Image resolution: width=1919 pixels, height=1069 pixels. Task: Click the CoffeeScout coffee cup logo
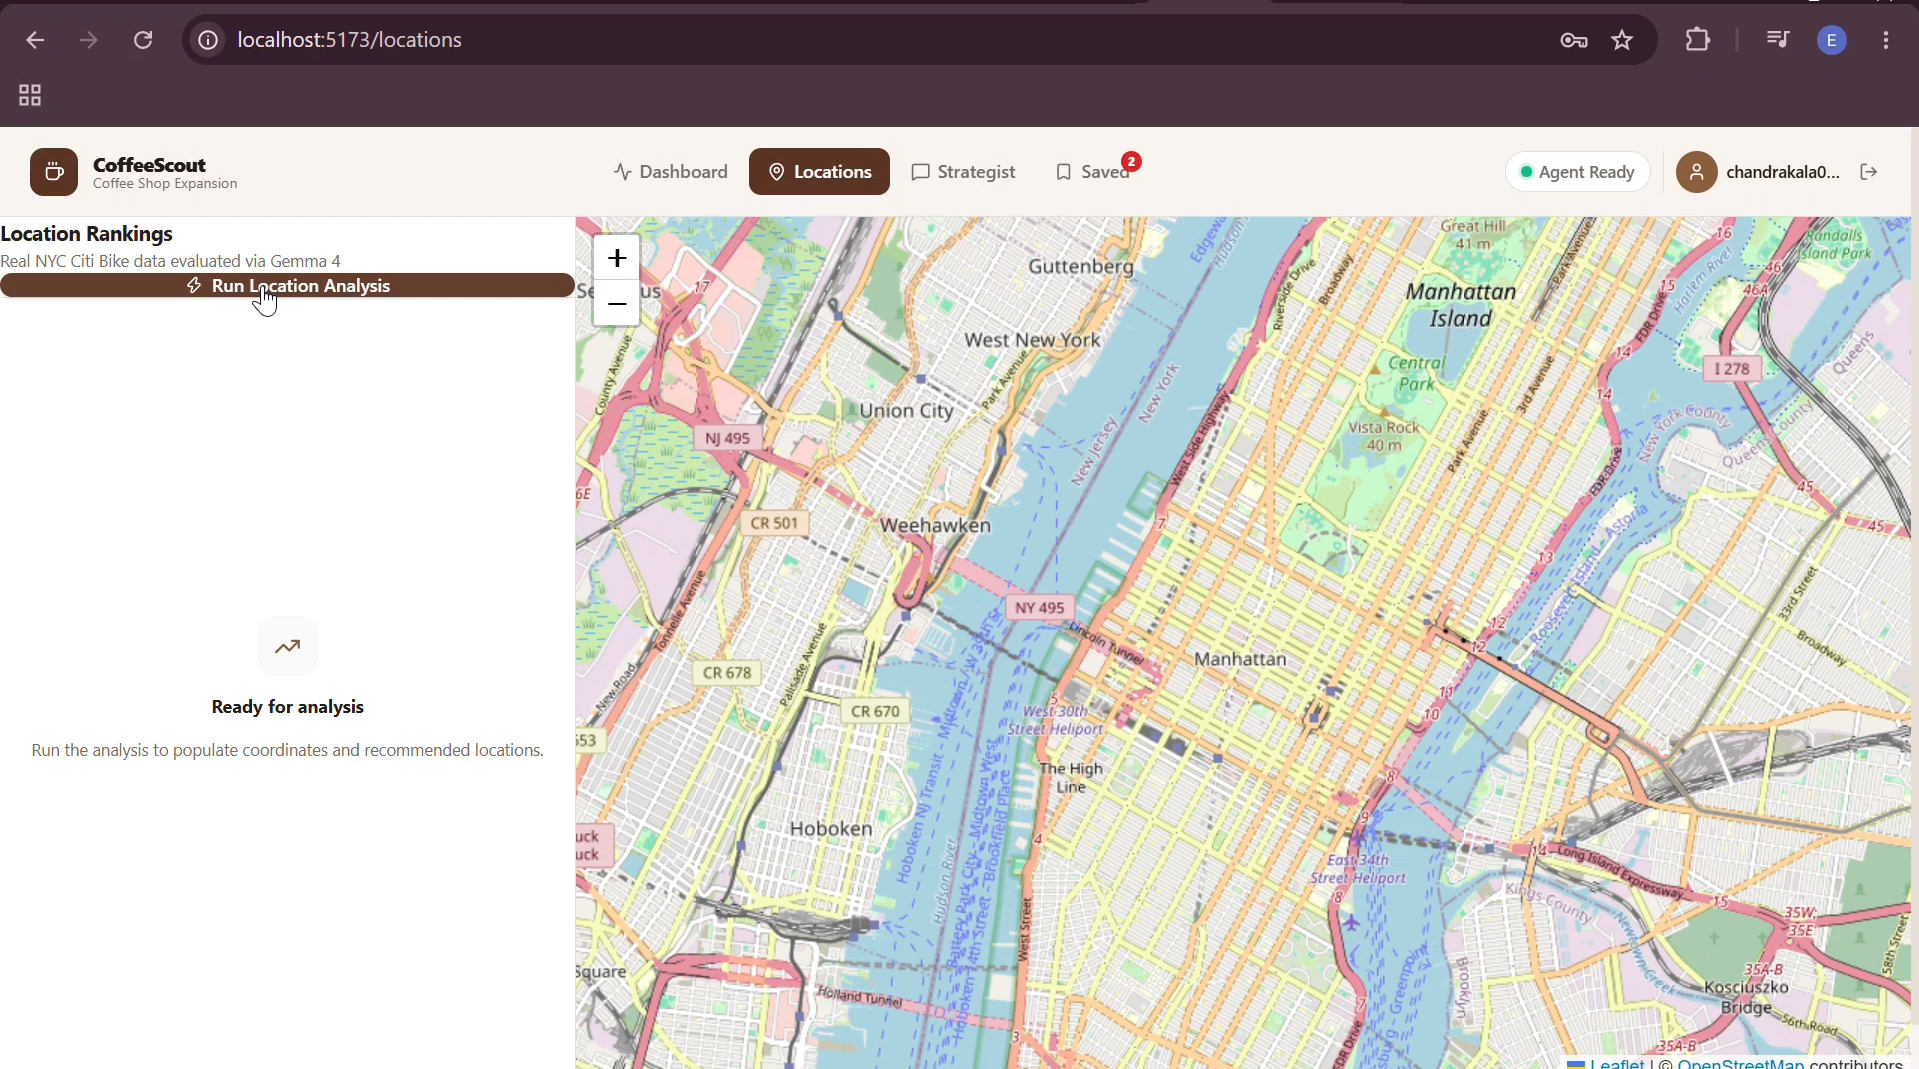pos(54,172)
